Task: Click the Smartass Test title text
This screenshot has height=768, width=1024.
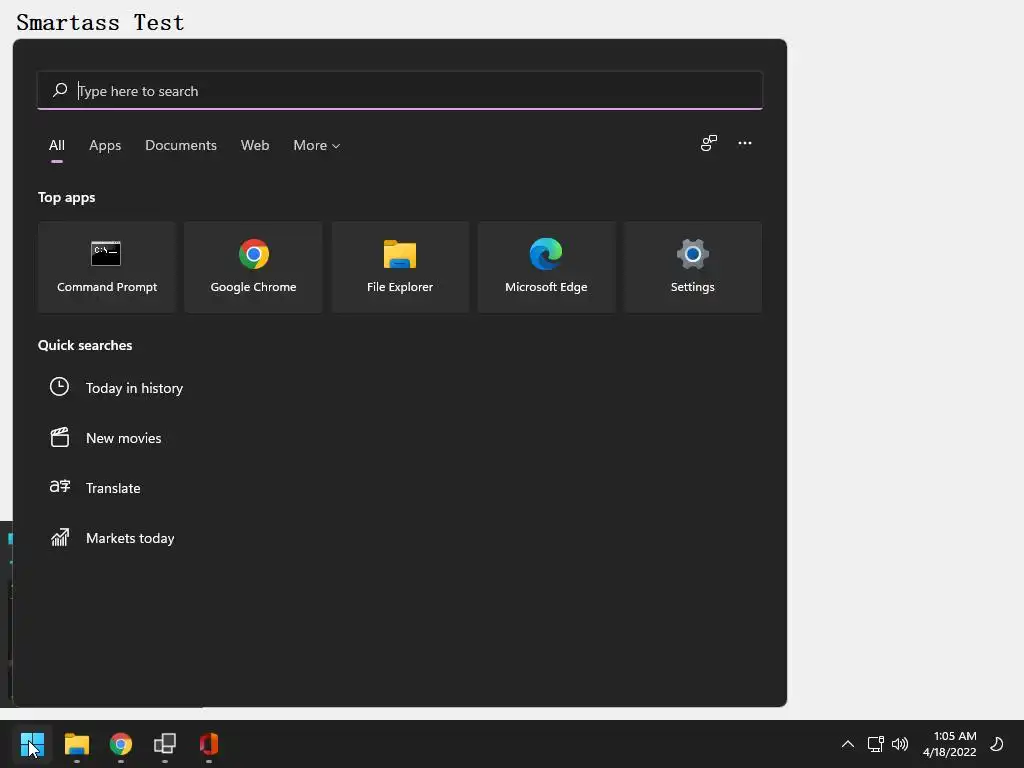Action: pos(101,22)
